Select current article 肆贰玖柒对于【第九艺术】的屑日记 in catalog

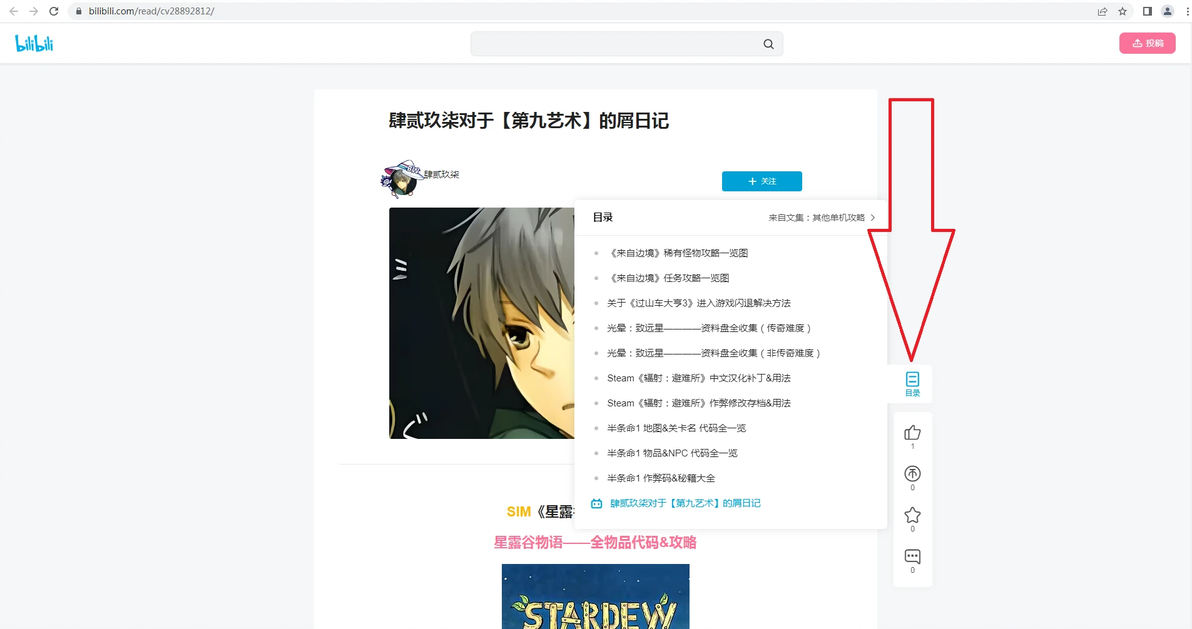685,504
